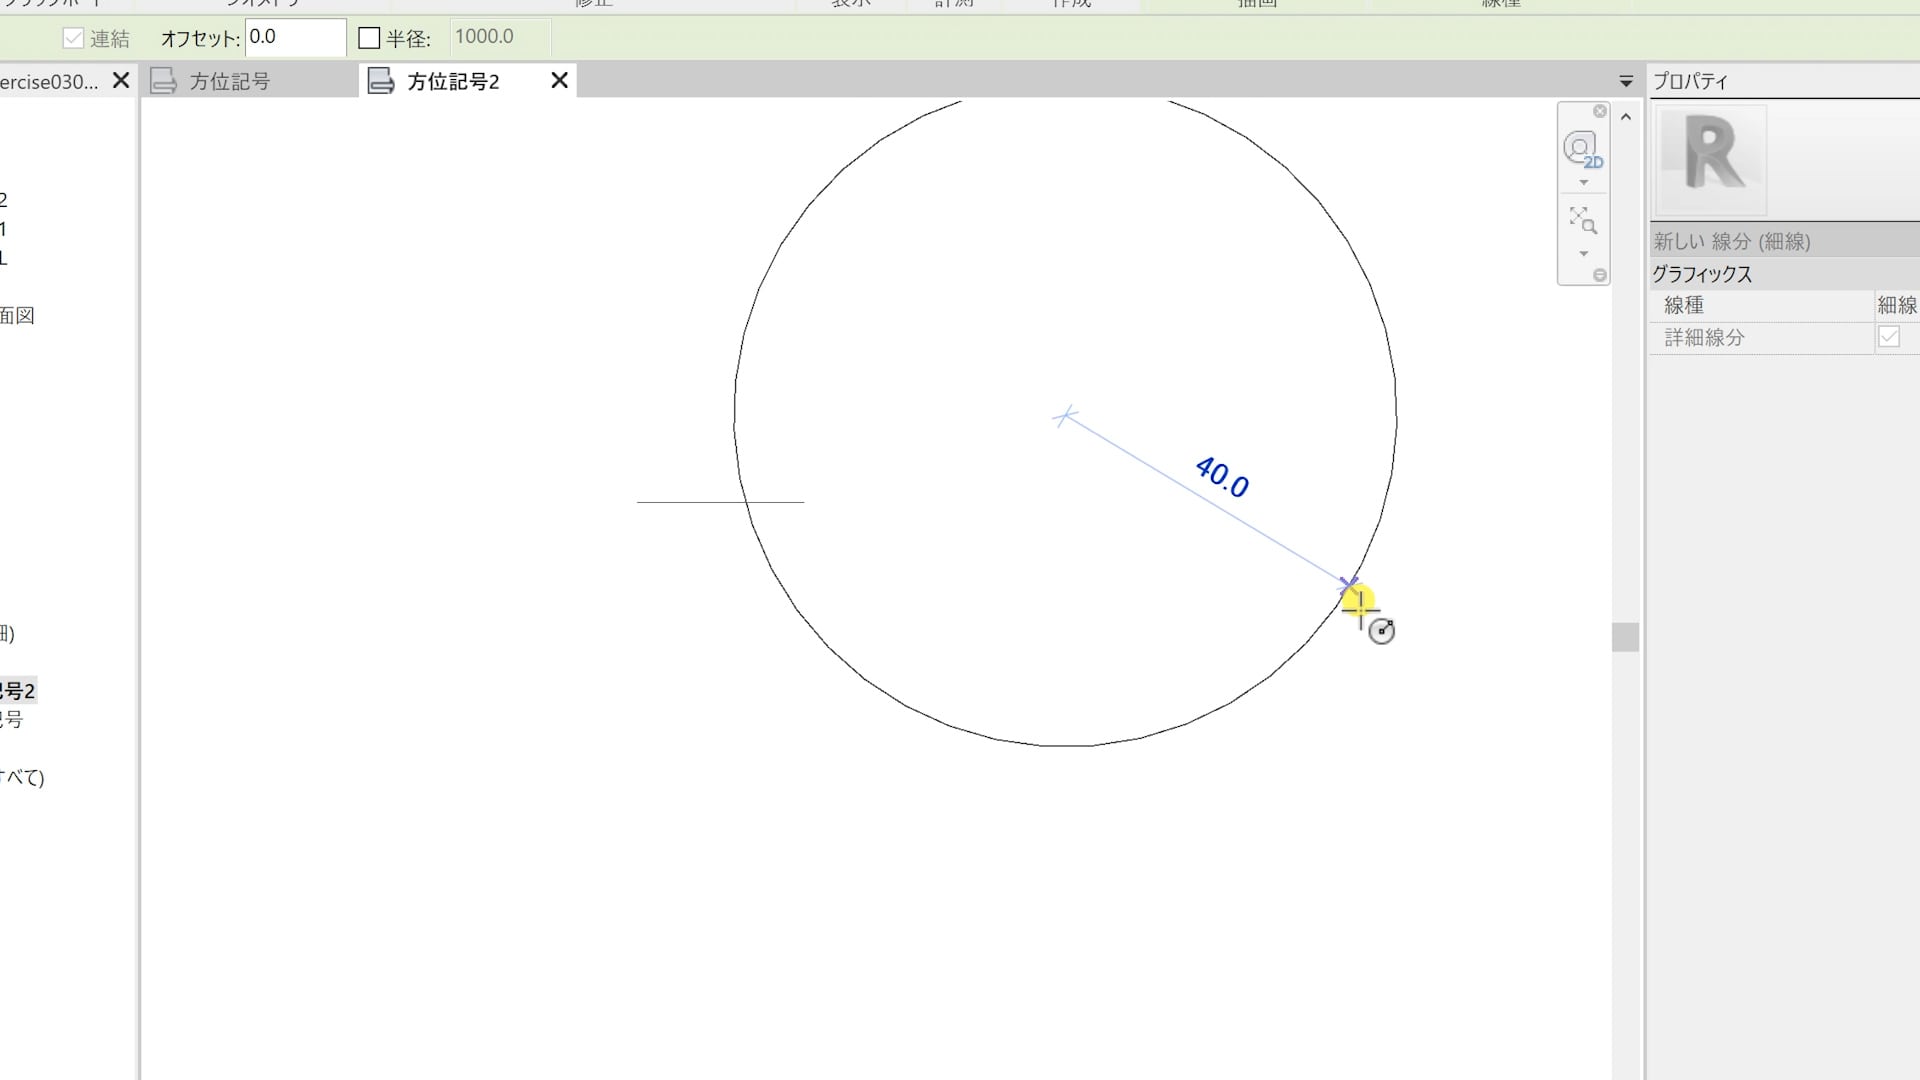
Task: Toggle the 詳細線分 checkbox in properties
Action: 1888,337
